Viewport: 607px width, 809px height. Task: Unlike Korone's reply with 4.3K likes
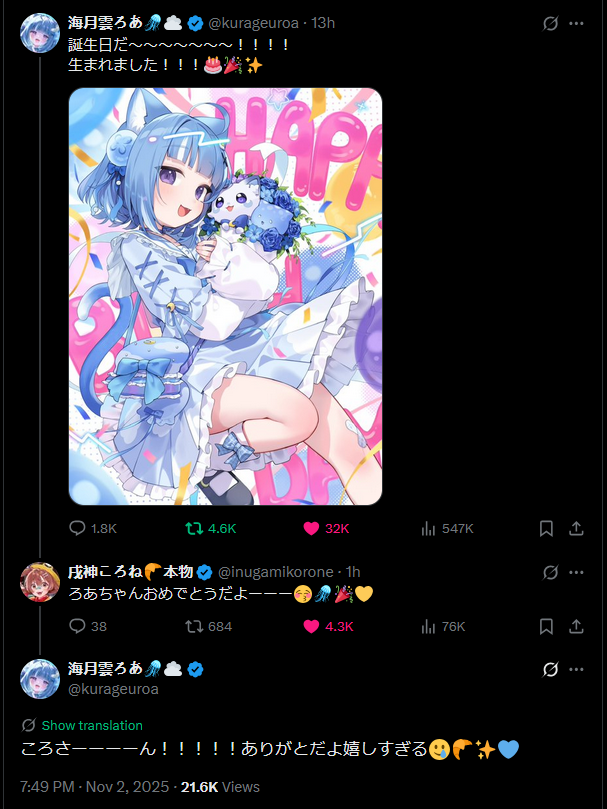[x=328, y=626]
